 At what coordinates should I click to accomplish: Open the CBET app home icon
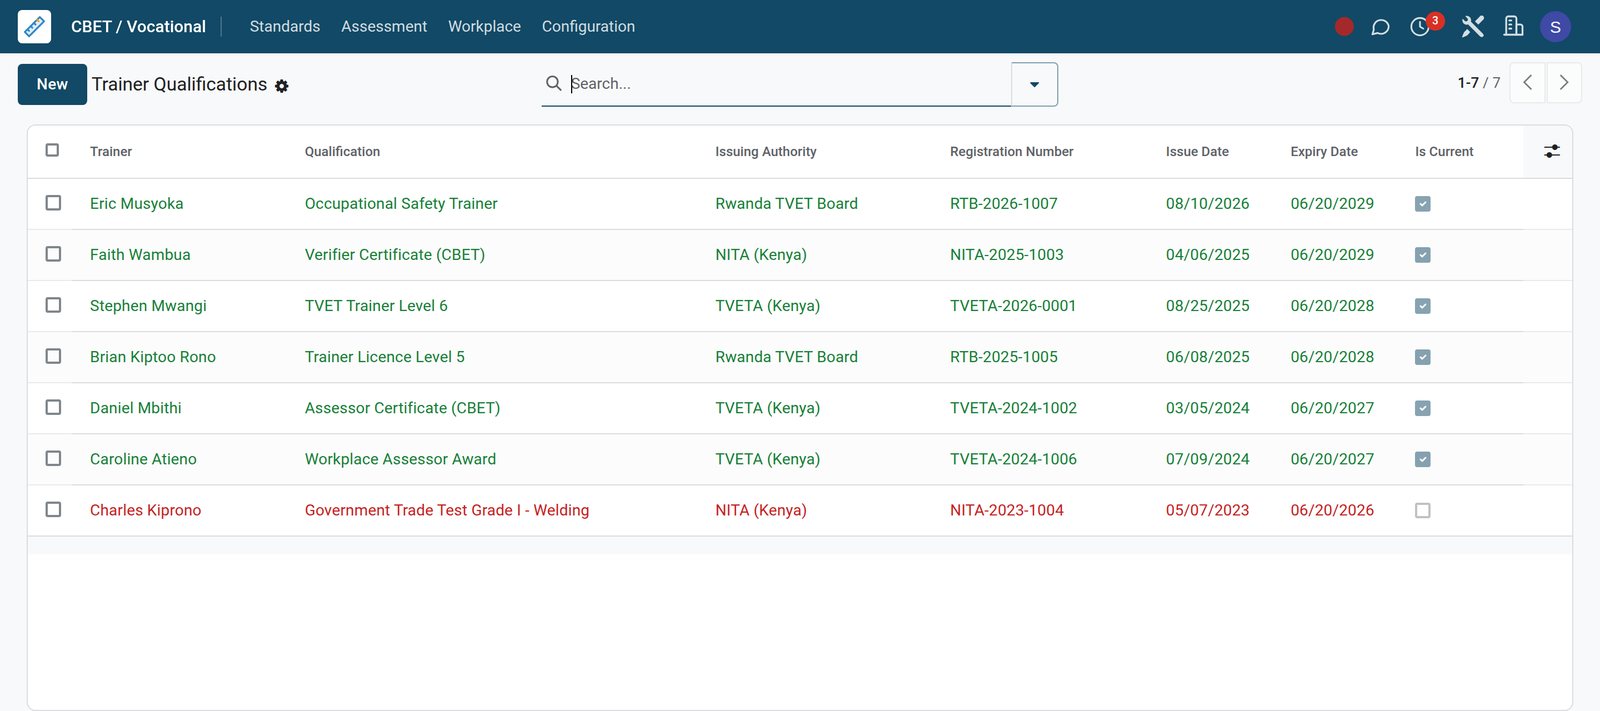34,26
